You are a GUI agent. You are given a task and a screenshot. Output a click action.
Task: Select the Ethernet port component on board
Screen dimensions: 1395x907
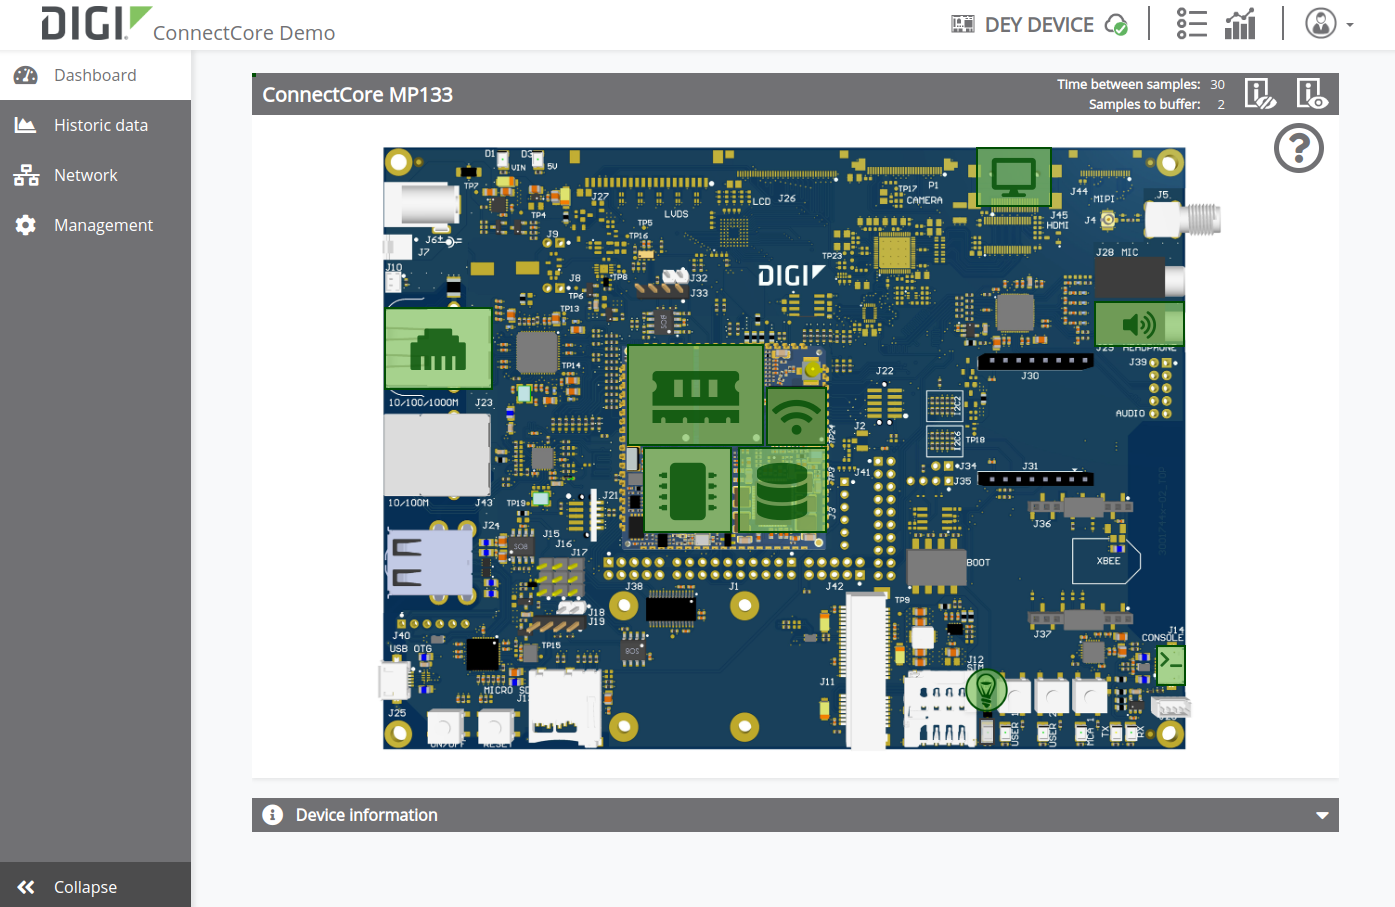coord(438,348)
